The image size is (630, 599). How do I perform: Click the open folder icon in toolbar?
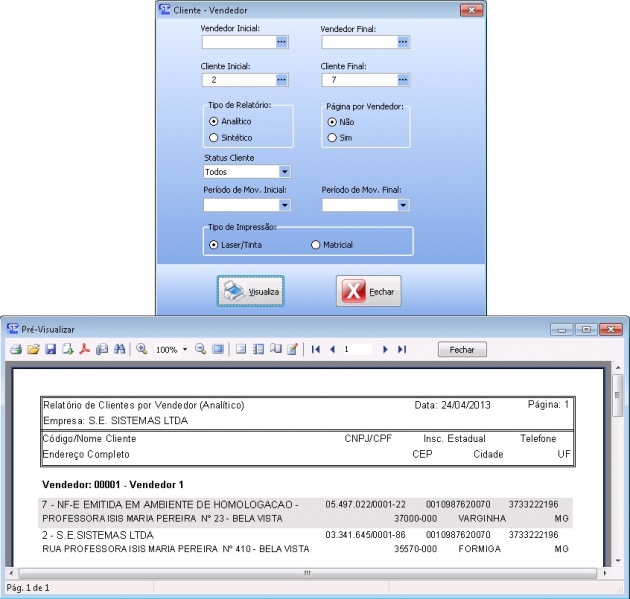tap(33, 349)
